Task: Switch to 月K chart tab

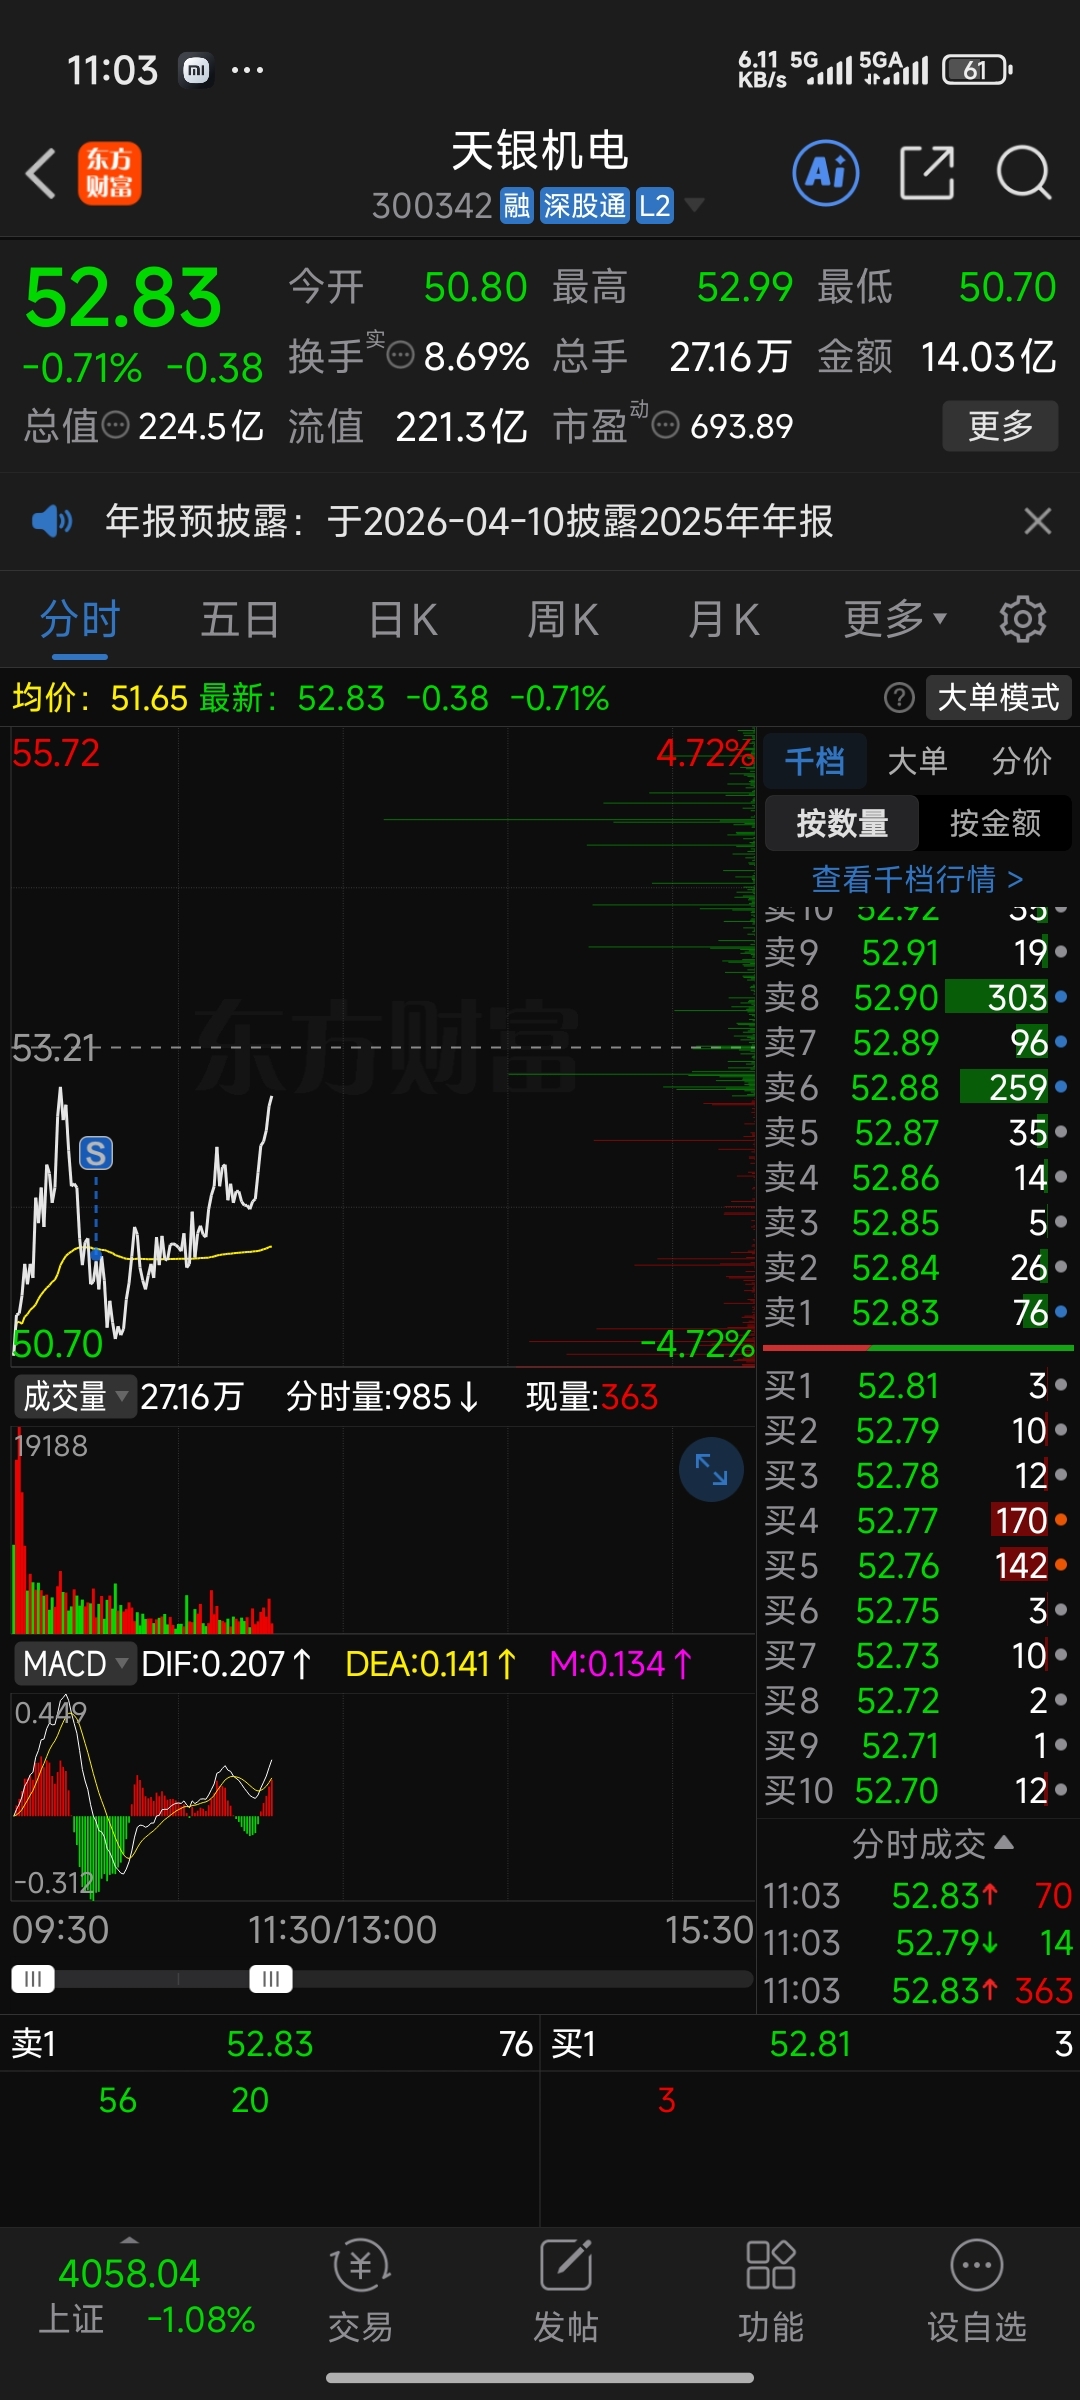Action: pos(724,619)
